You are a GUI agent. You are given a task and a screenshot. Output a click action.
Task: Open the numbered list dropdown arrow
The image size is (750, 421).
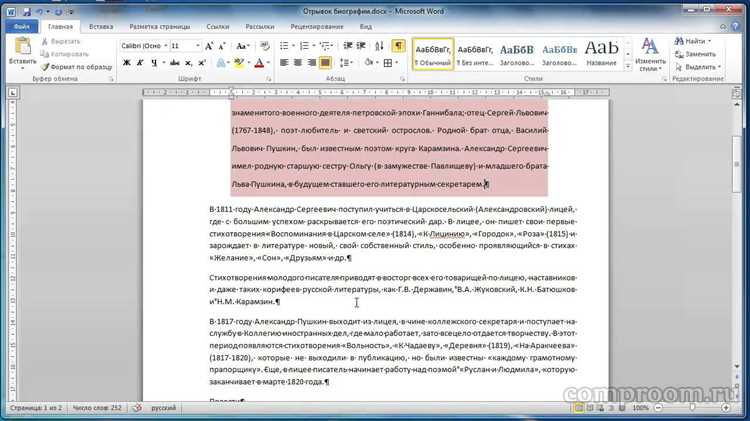313,46
